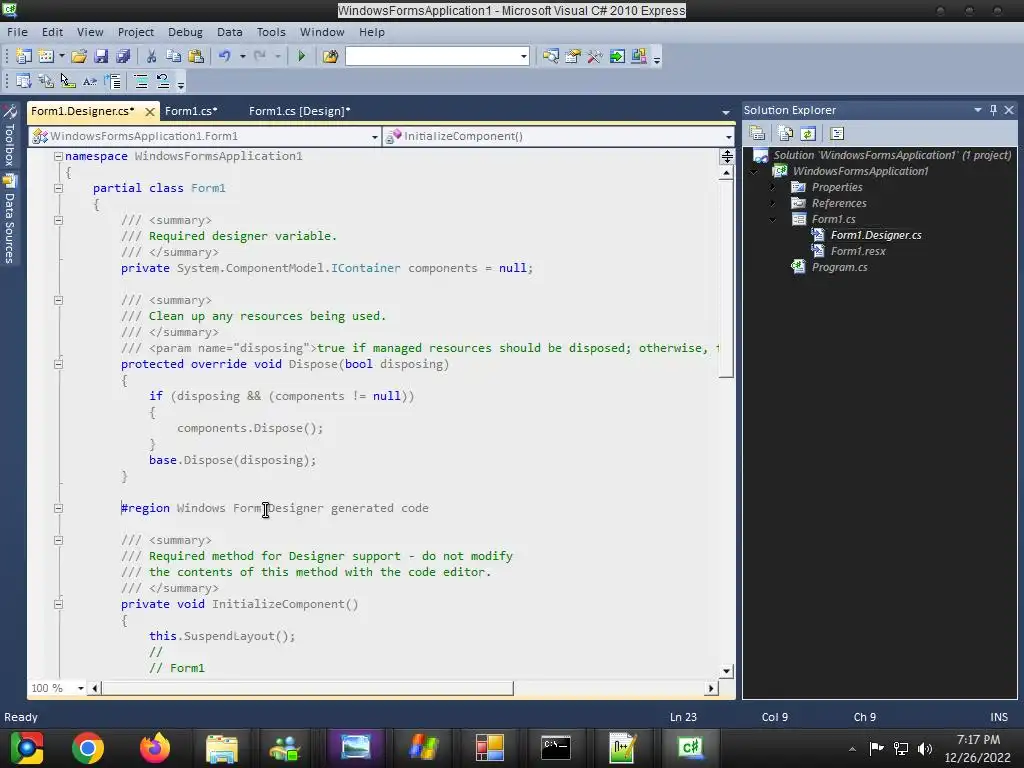Expand the References node in Solution Explorer
The height and width of the screenshot is (768, 1024).
click(x=773, y=203)
